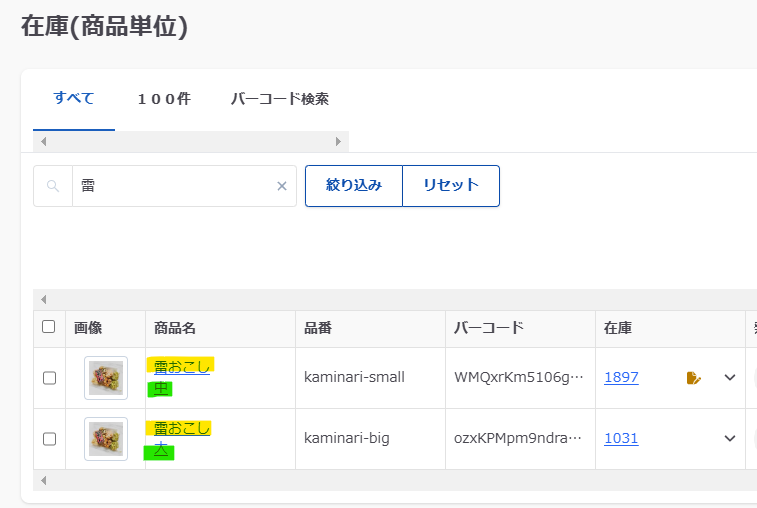
Task: Click the 絞り込み filter button
Action: pos(354,186)
